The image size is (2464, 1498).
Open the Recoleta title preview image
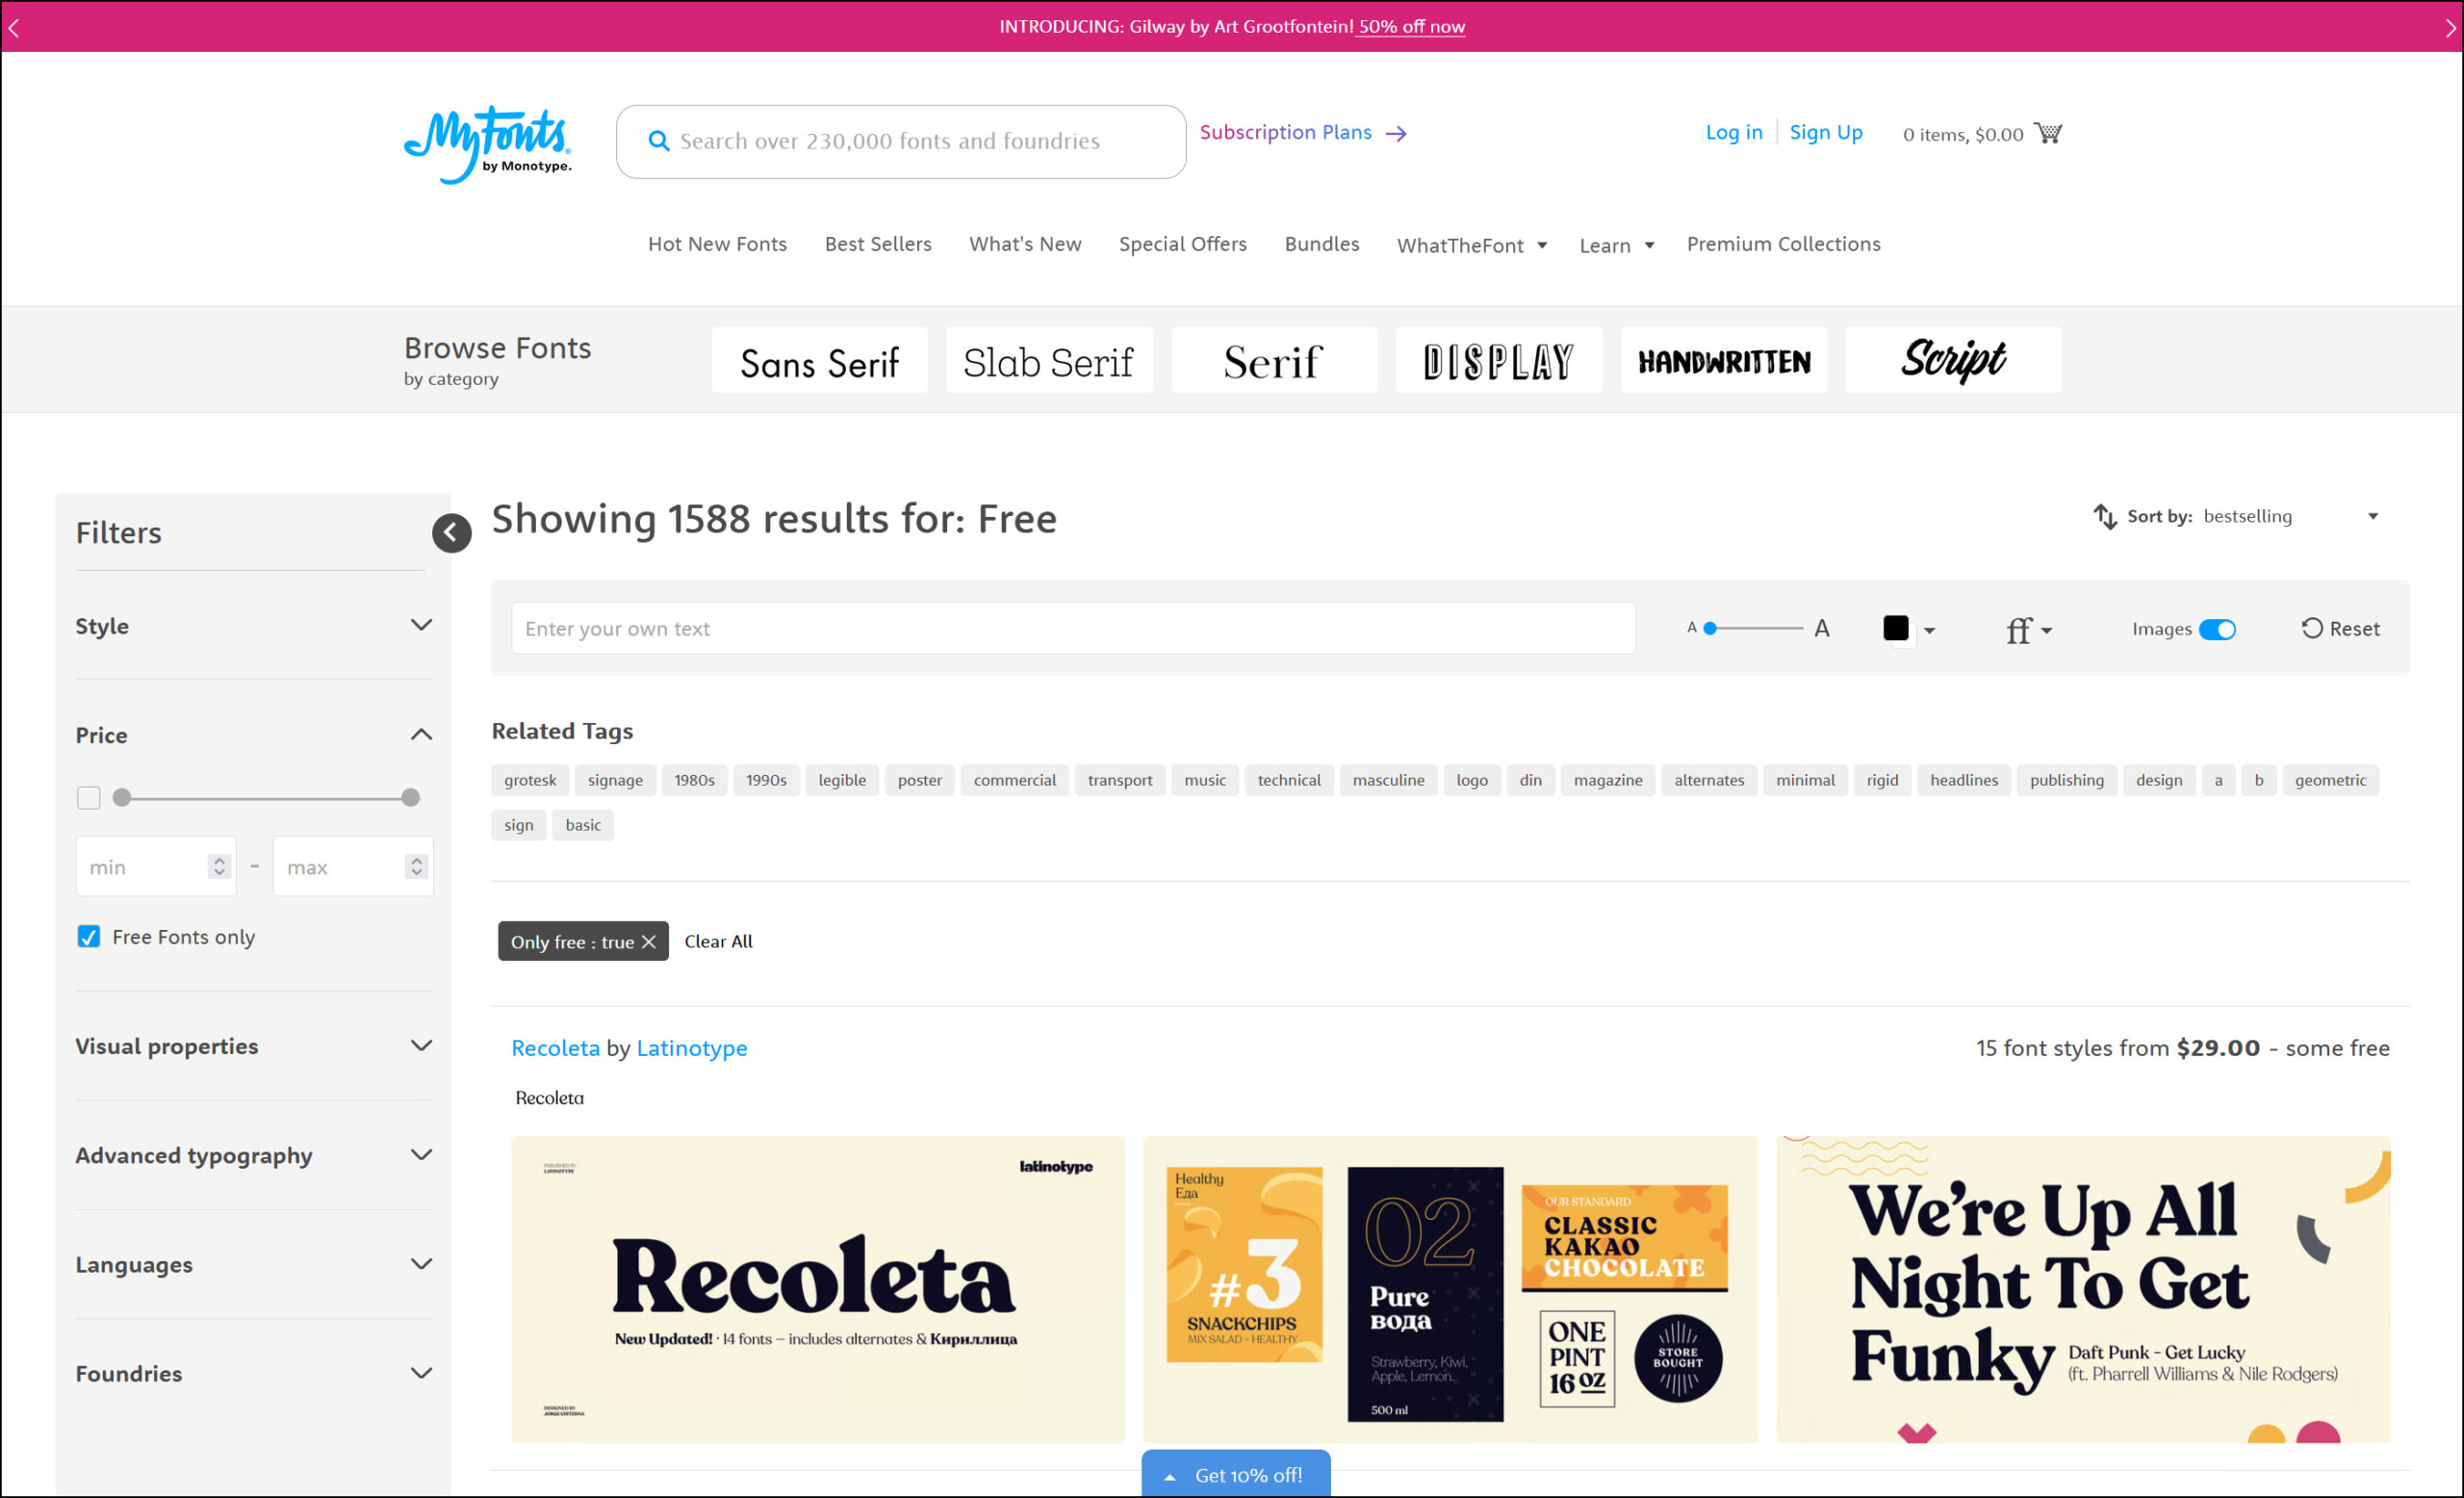point(818,1289)
